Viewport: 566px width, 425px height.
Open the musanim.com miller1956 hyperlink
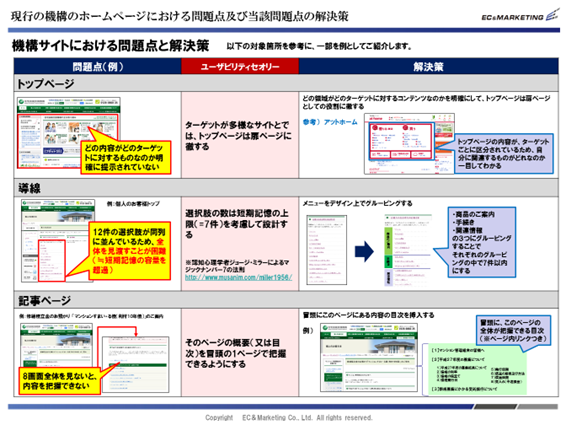(238, 277)
